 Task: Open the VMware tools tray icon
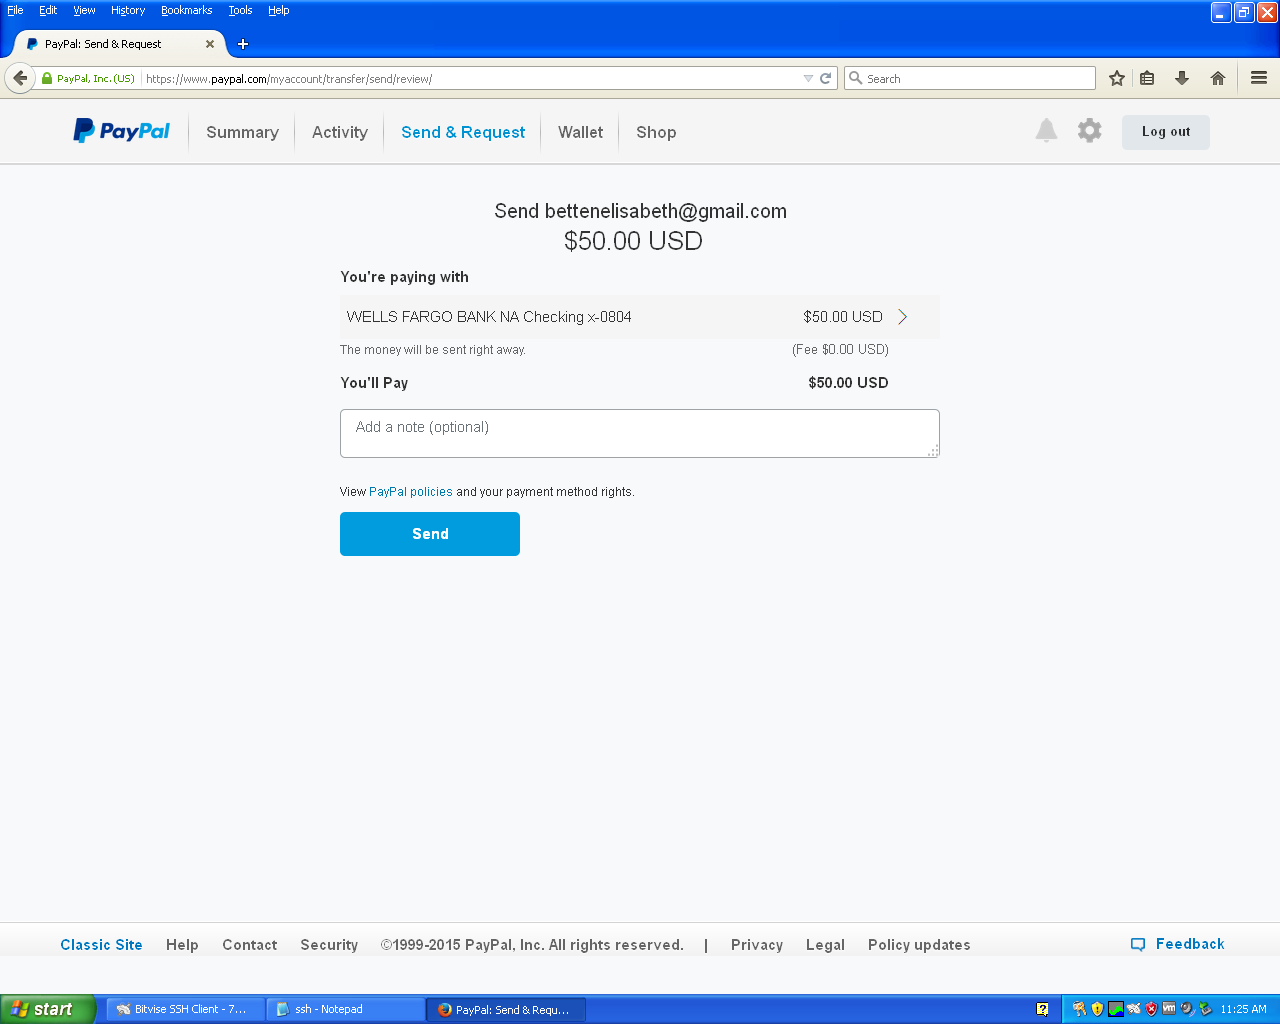coord(1169,1009)
